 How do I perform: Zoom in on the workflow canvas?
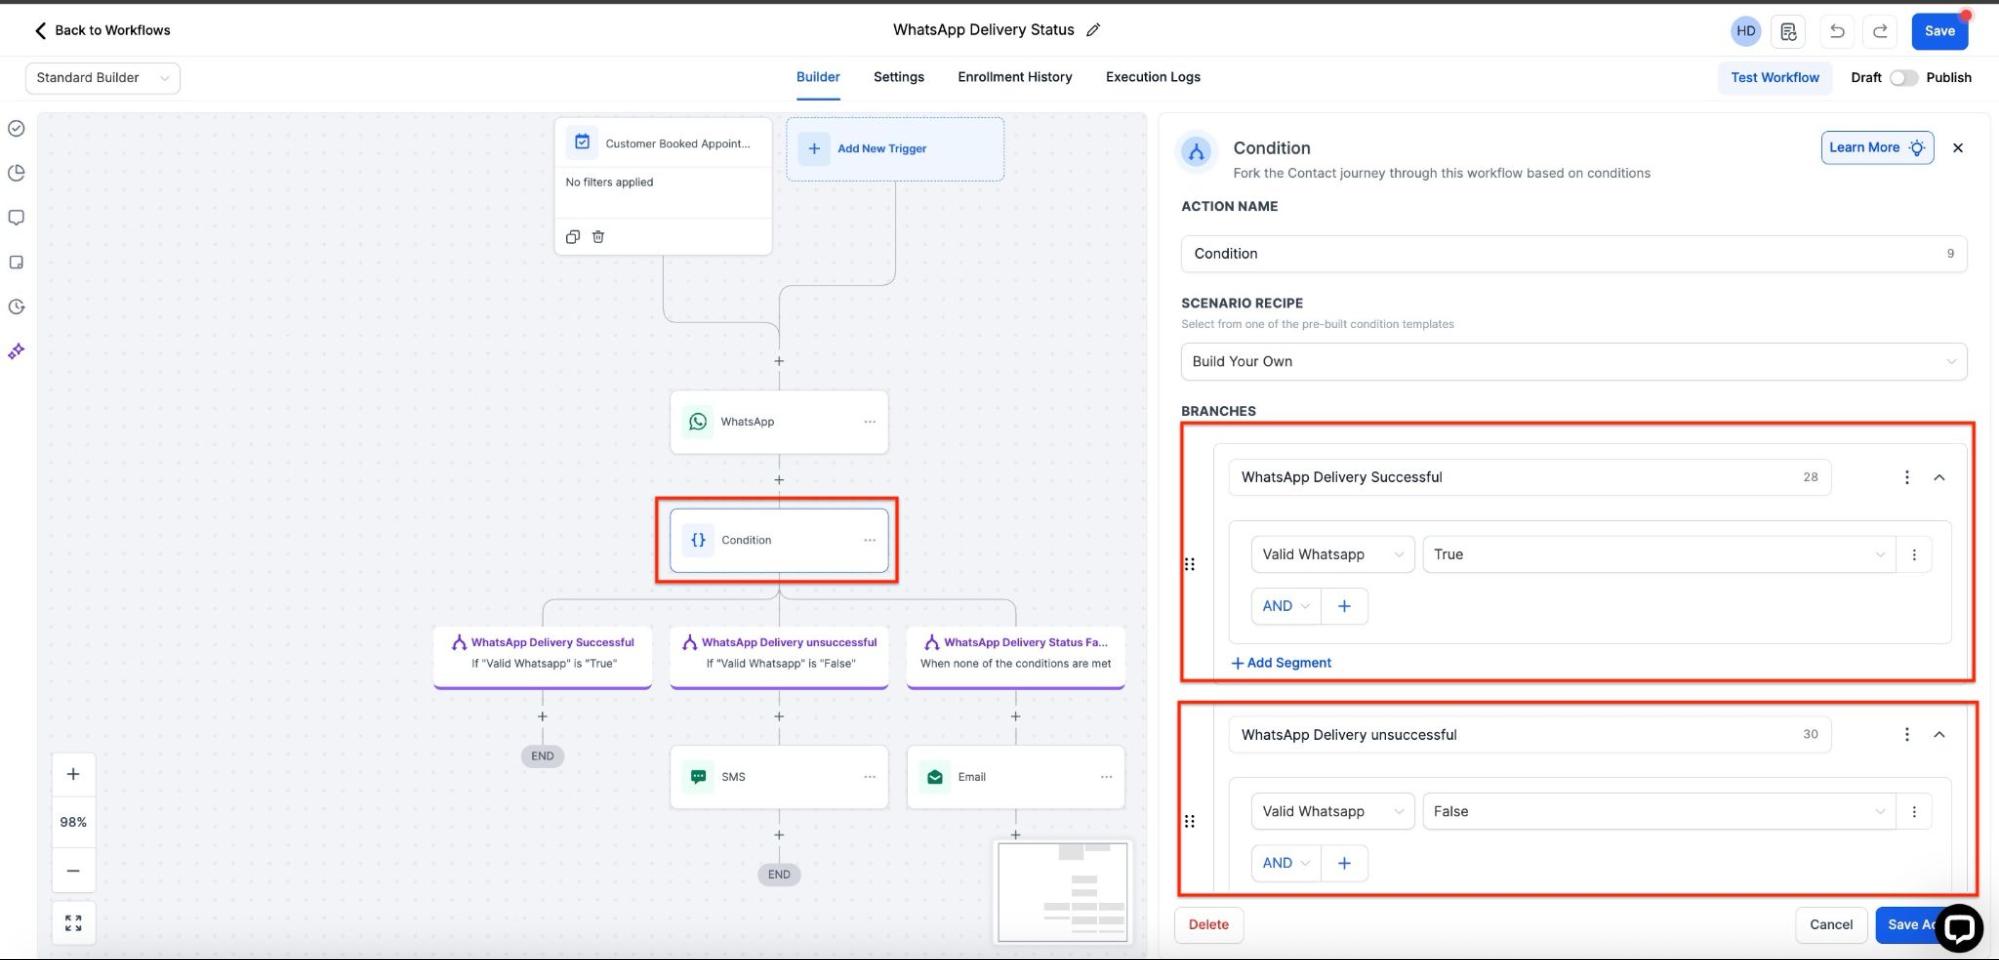pyautogui.click(x=73, y=774)
